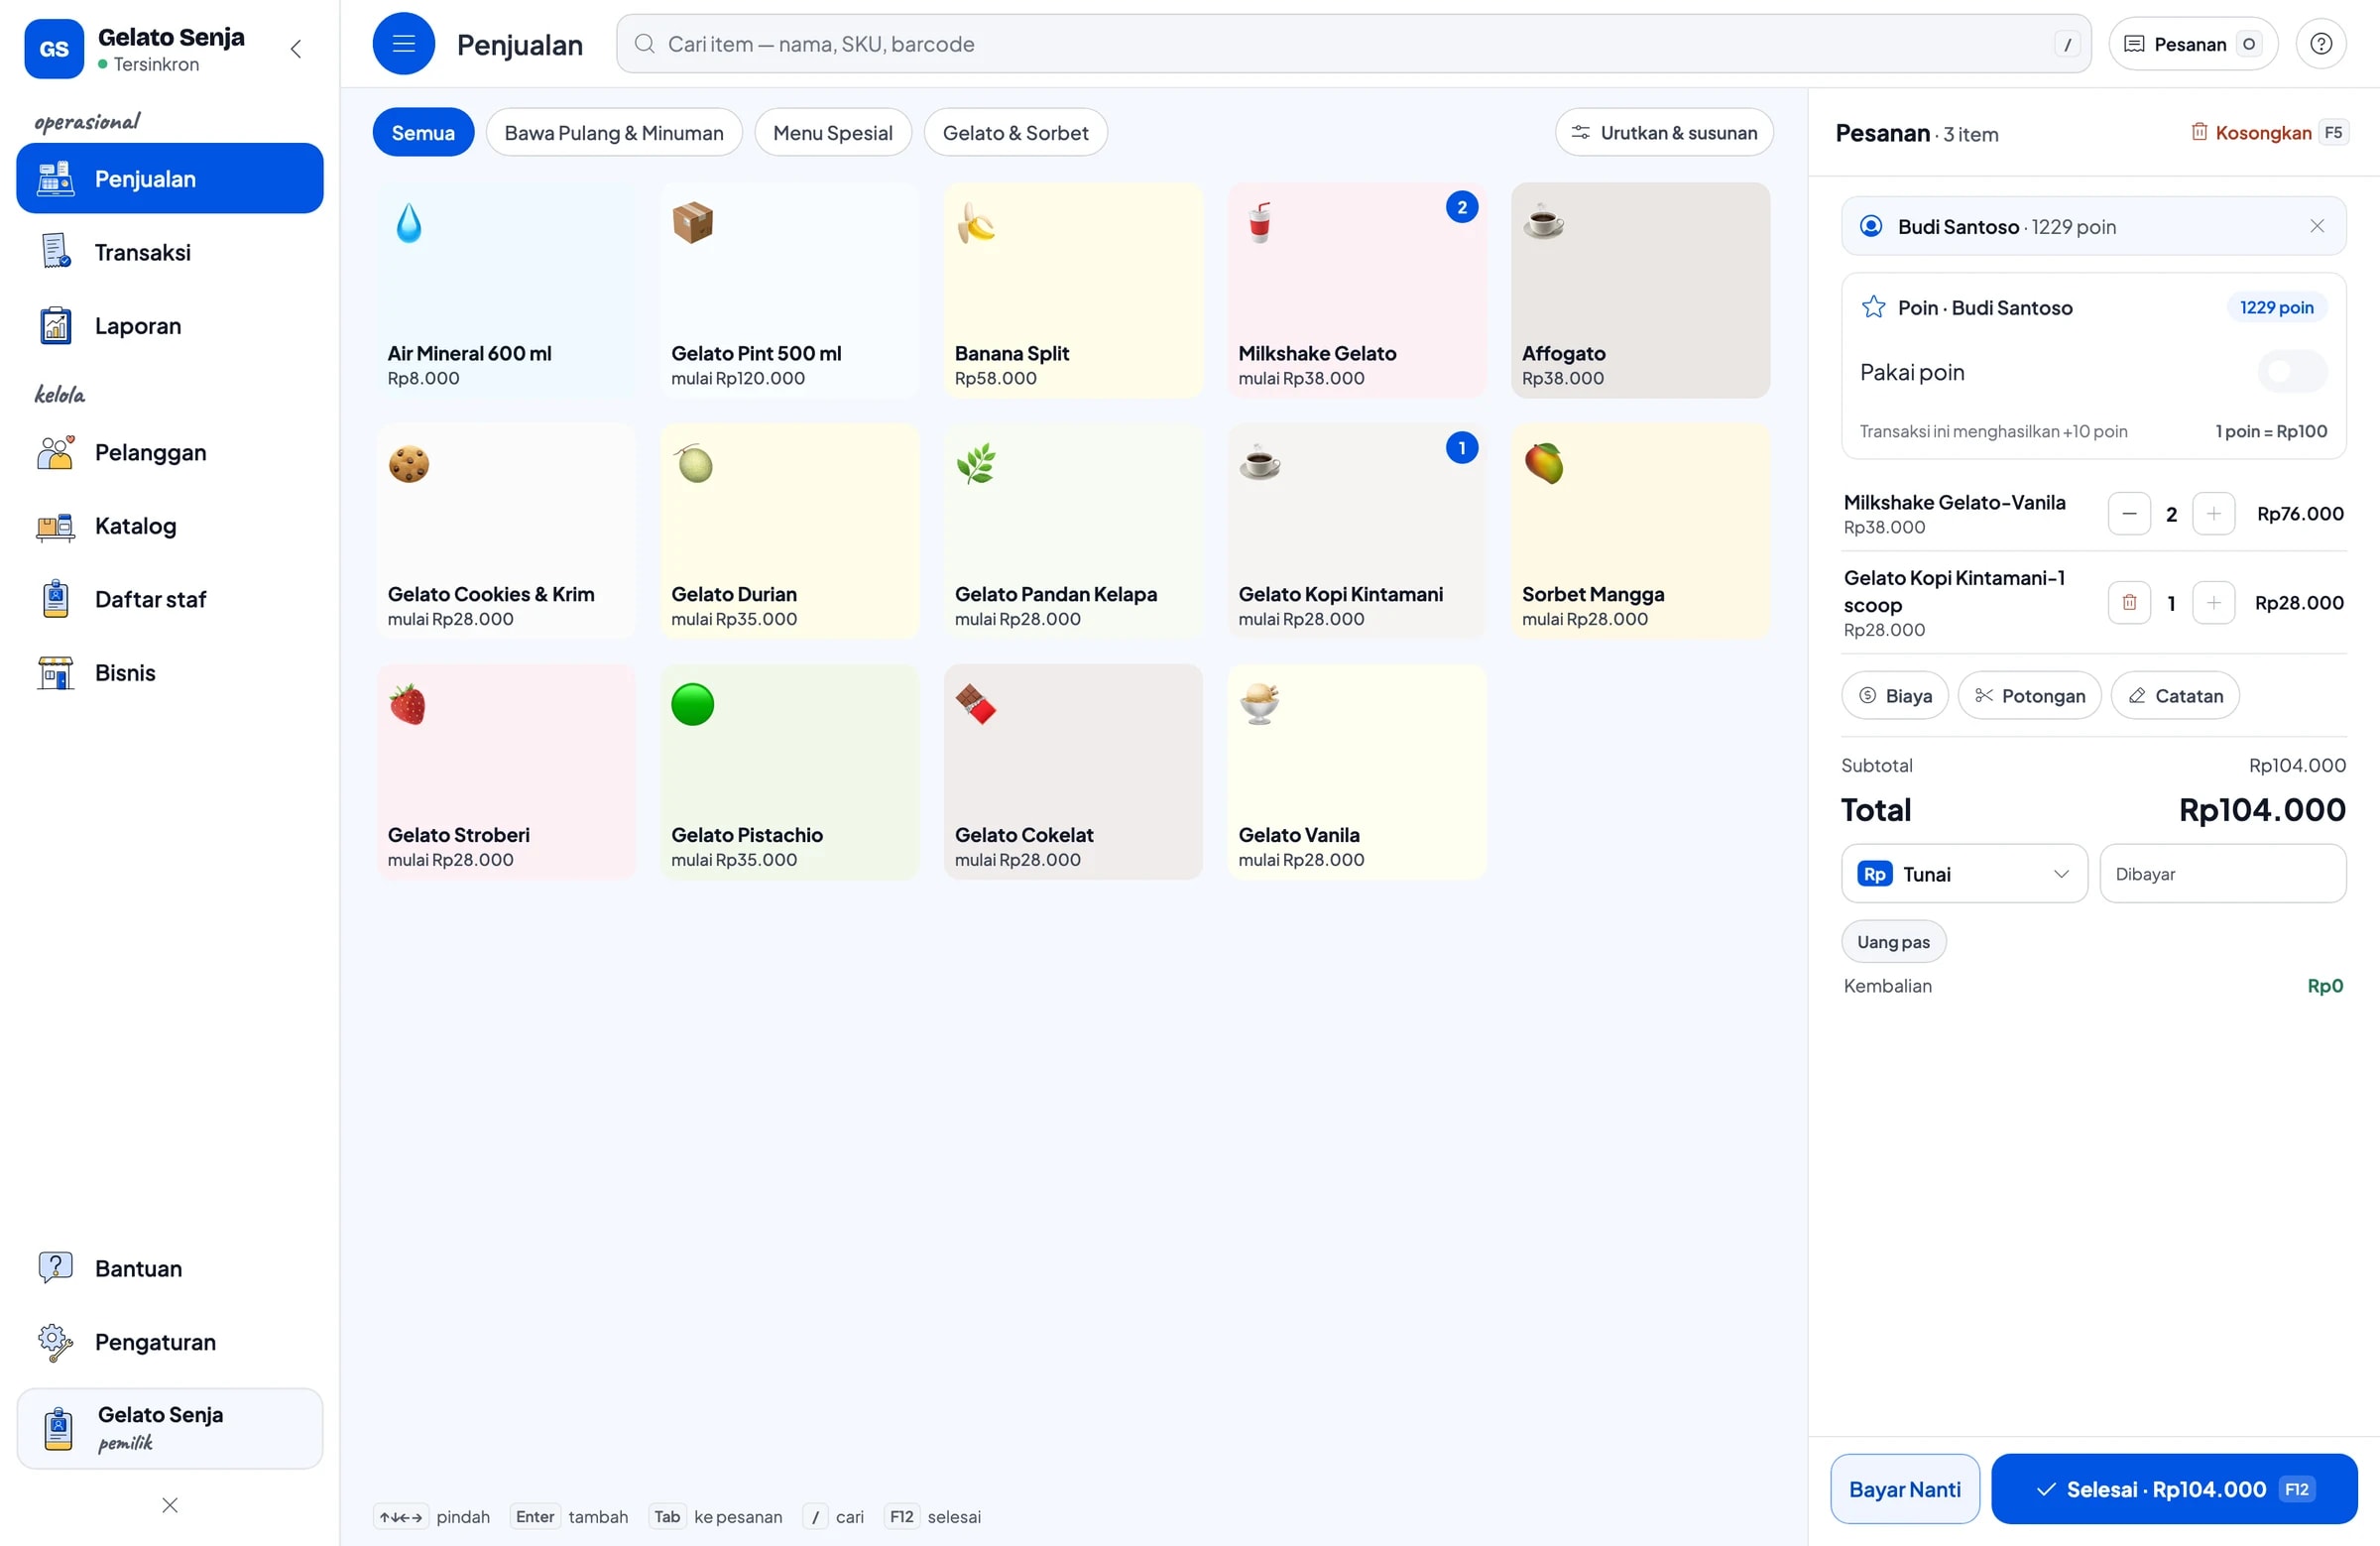Go to Laporan reports page

point(170,326)
